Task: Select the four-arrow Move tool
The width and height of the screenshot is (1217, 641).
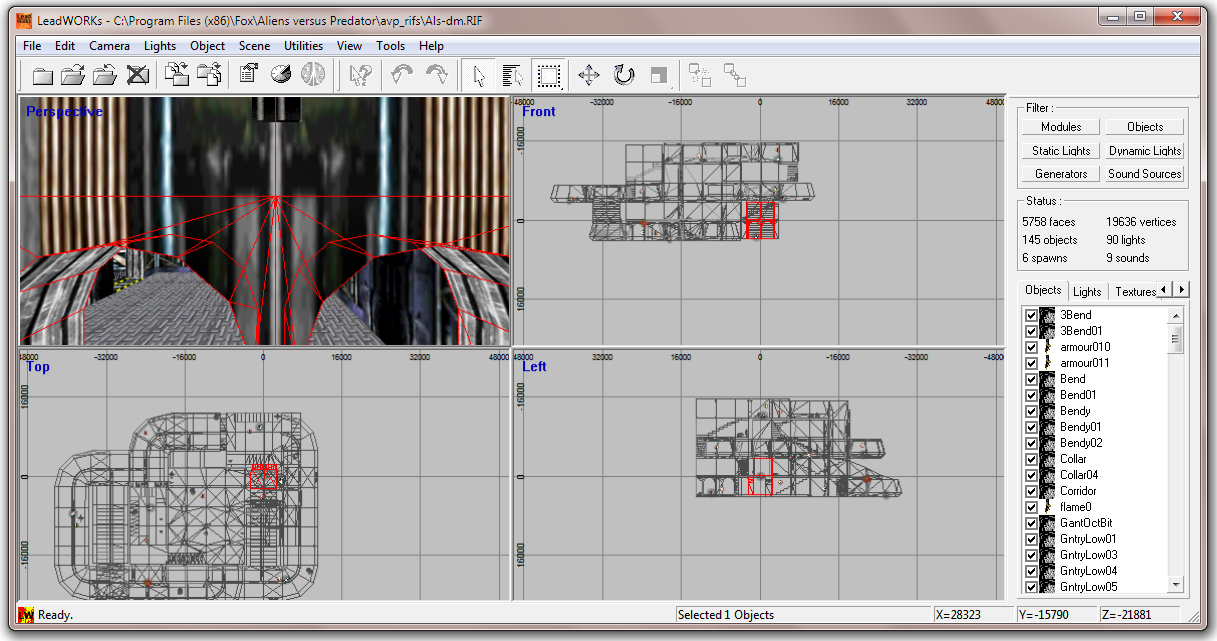Action: (589, 75)
